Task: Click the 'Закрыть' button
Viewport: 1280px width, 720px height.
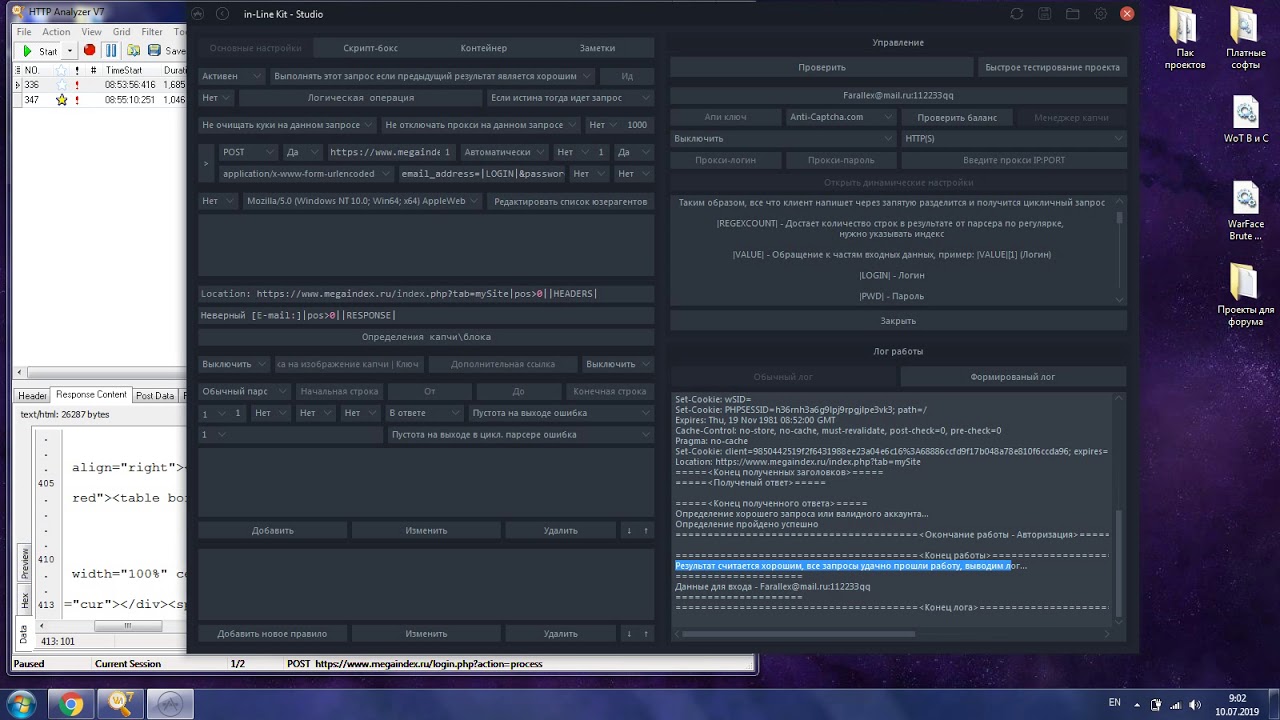Action: [898, 321]
